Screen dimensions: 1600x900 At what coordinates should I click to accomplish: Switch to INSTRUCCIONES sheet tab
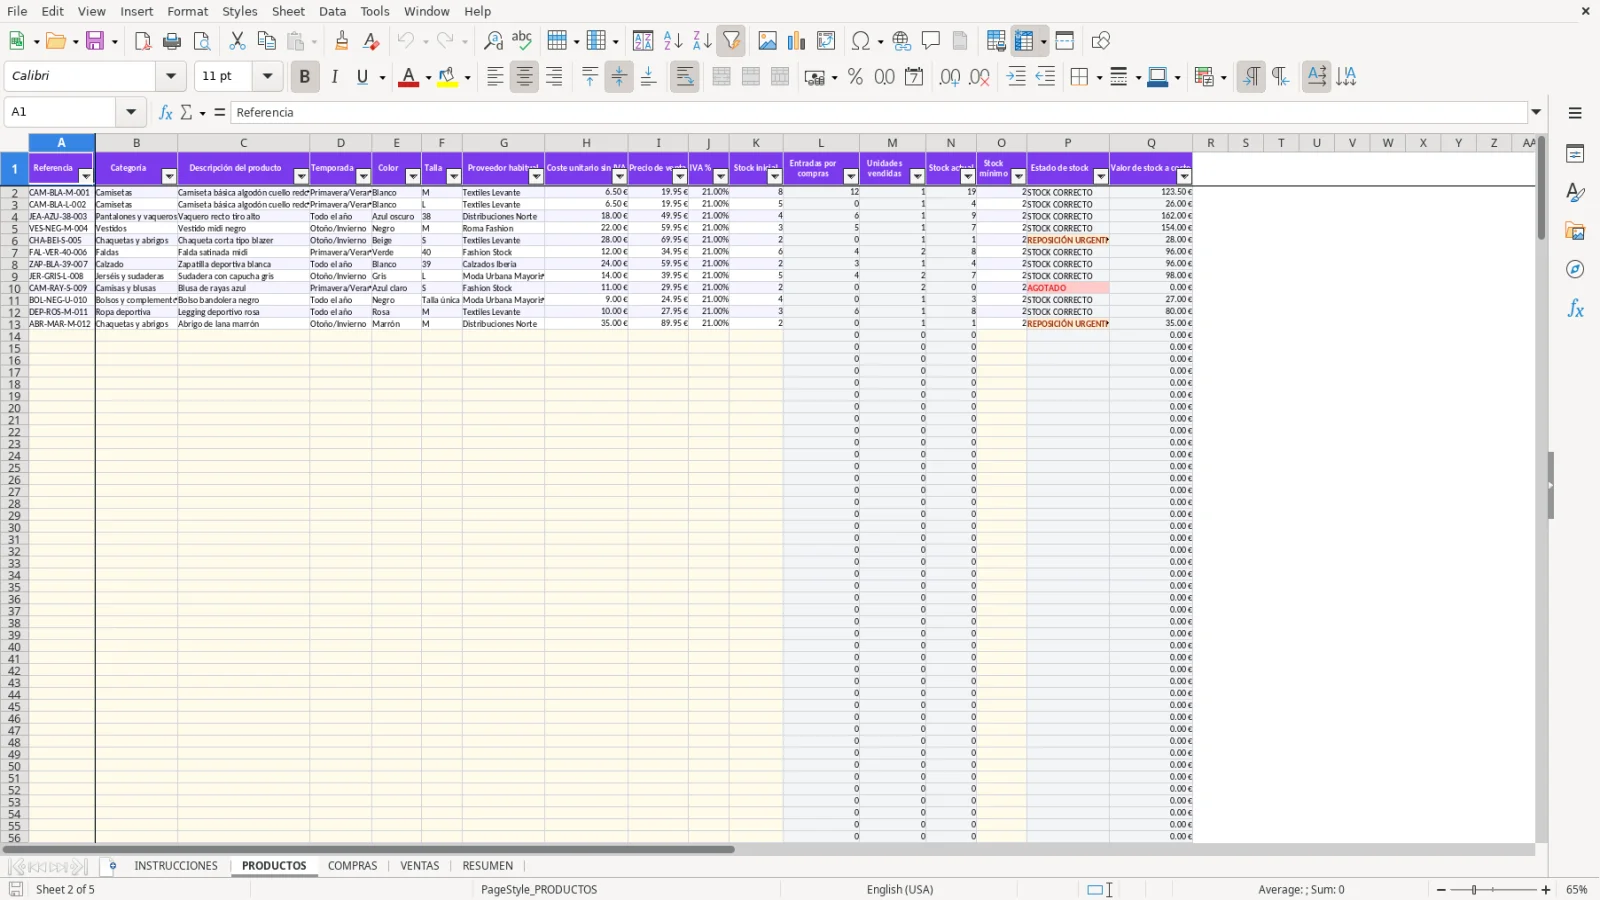pyautogui.click(x=176, y=866)
